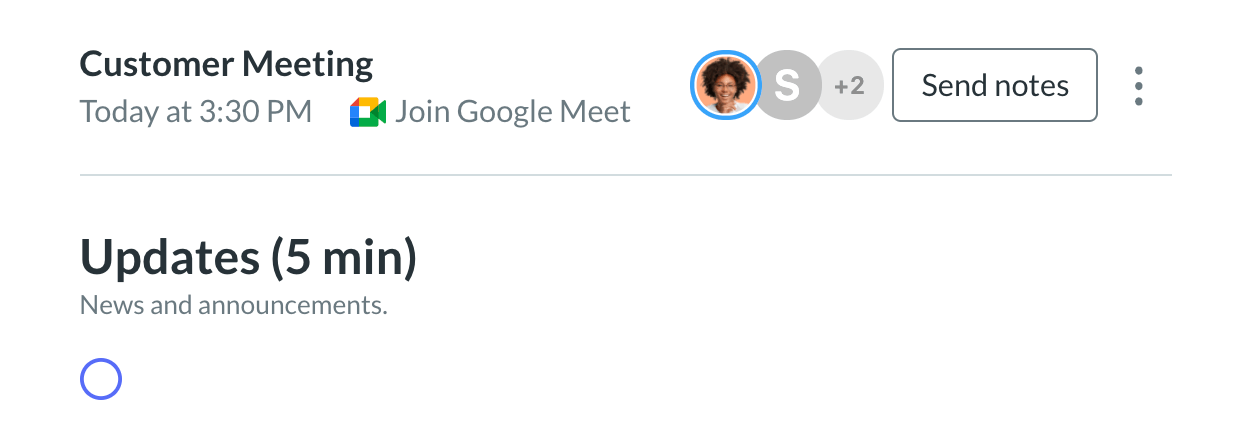Toggle the blue outlined circle checkbox
This screenshot has height=448, width=1248.
click(x=101, y=379)
